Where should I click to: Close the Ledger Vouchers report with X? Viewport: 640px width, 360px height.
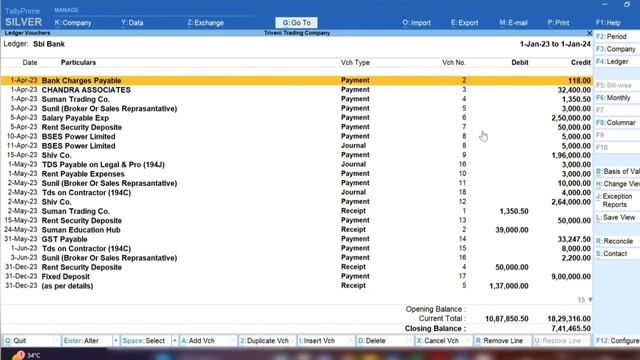pos(589,33)
